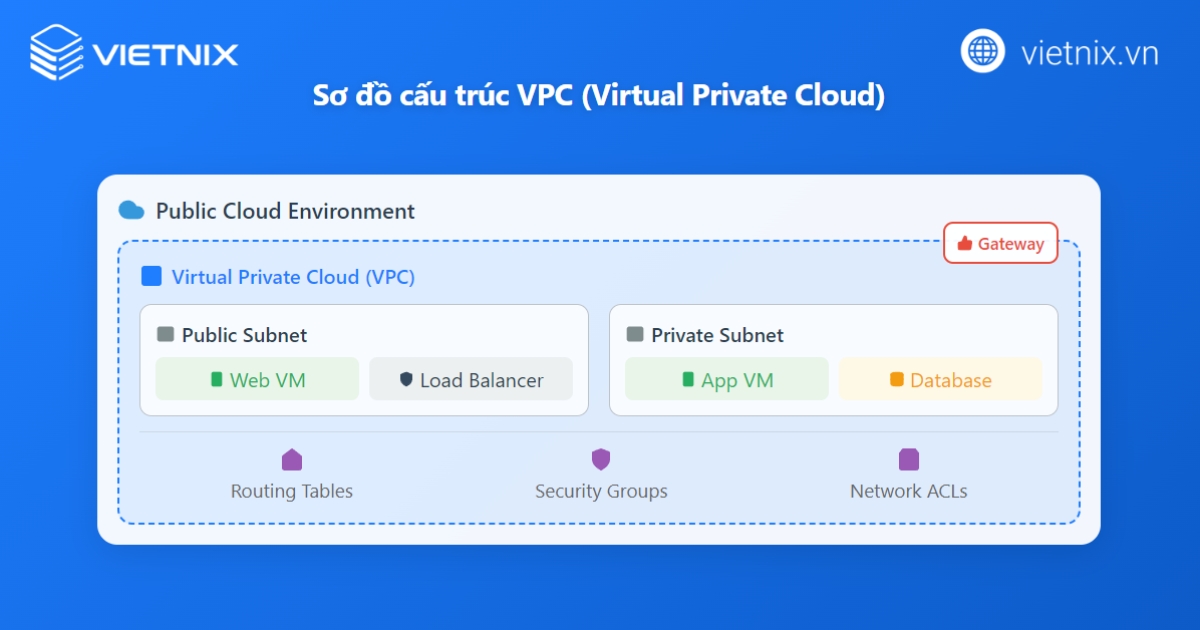Select the Load Balancer box
Viewport: 1200px width, 630px height.
point(471,379)
